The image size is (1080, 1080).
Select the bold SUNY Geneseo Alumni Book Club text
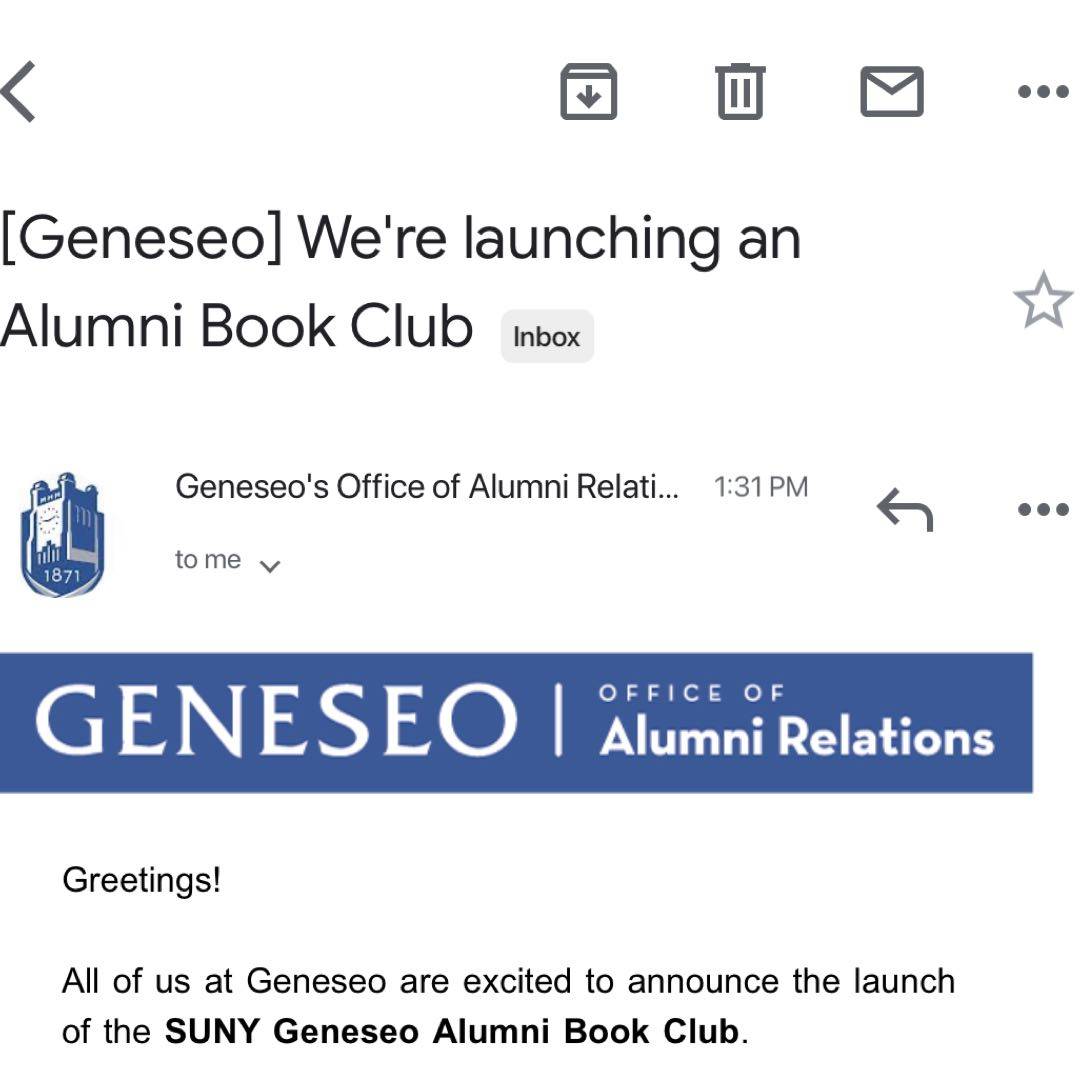pos(451,1032)
